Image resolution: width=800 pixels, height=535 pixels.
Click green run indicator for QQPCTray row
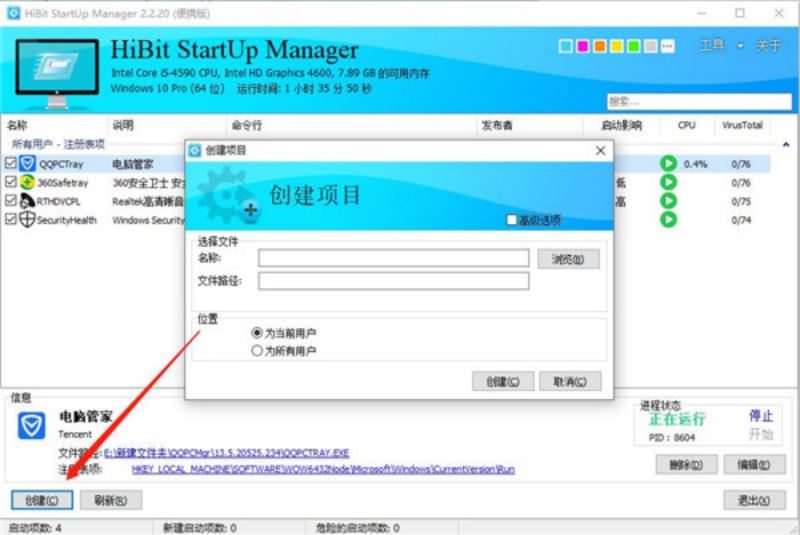pyautogui.click(x=668, y=163)
